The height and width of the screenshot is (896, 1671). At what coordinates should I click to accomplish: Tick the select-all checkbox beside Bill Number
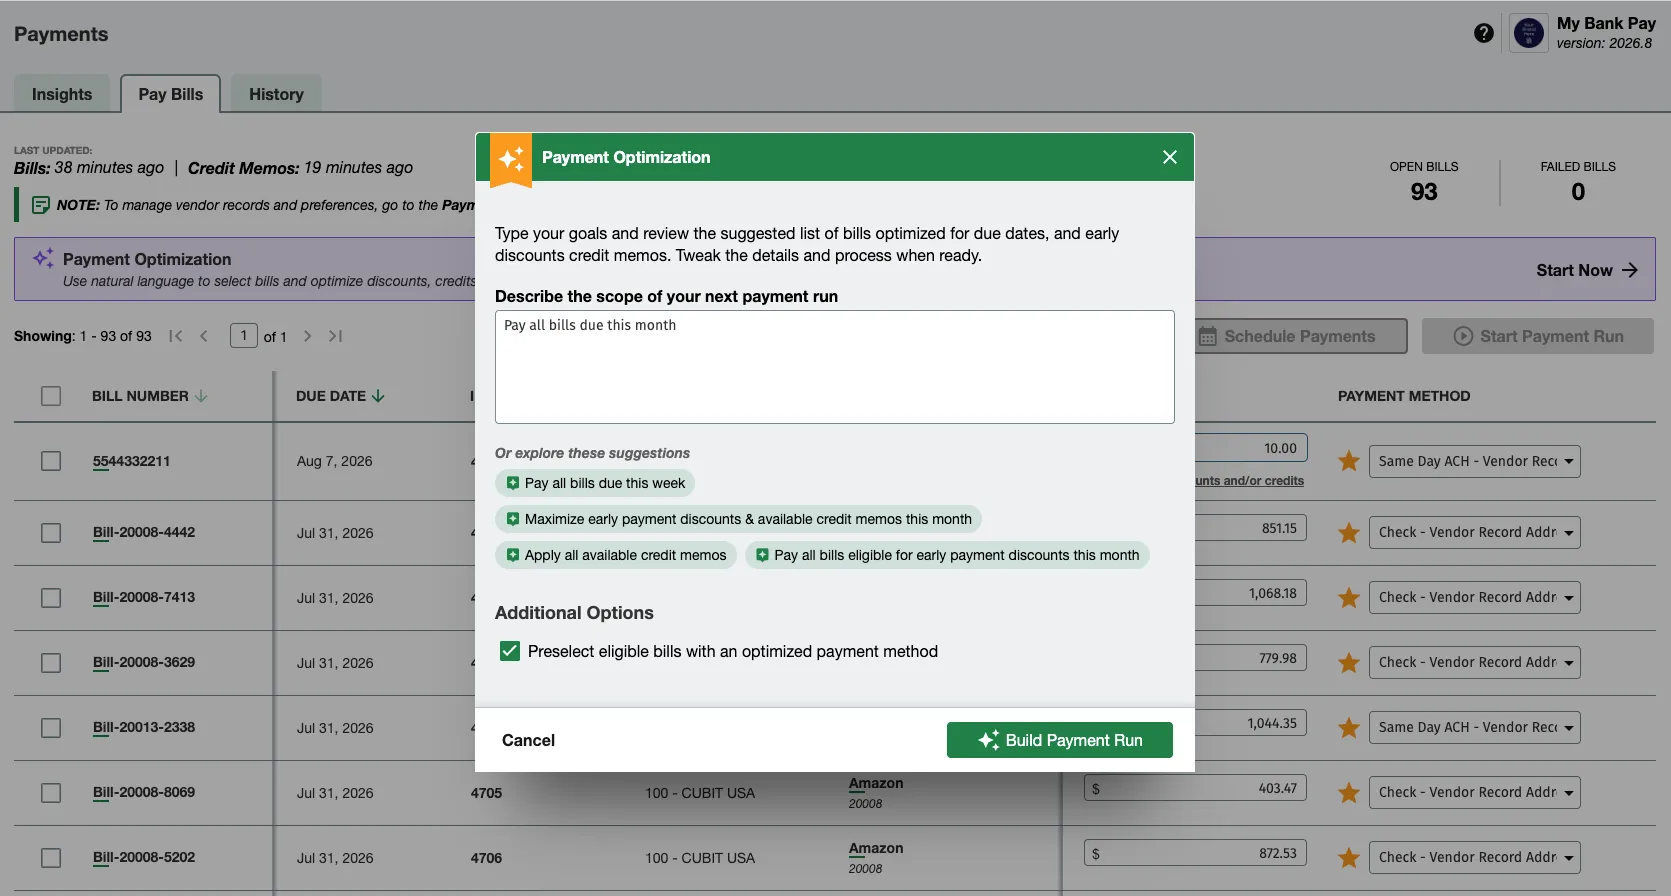click(51, 396)
